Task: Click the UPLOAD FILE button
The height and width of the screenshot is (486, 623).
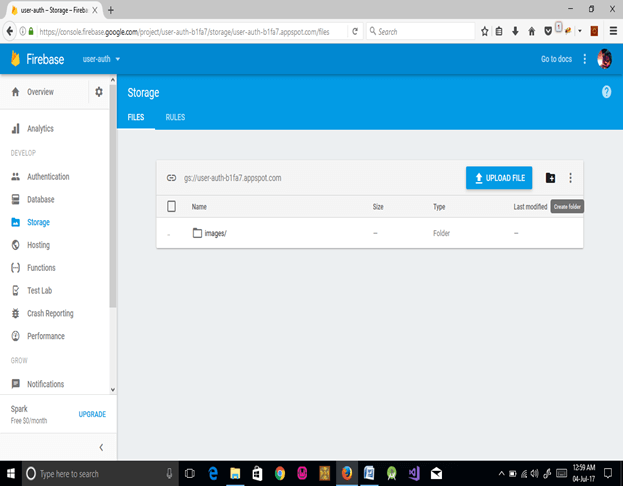Action: click(499, 178)
